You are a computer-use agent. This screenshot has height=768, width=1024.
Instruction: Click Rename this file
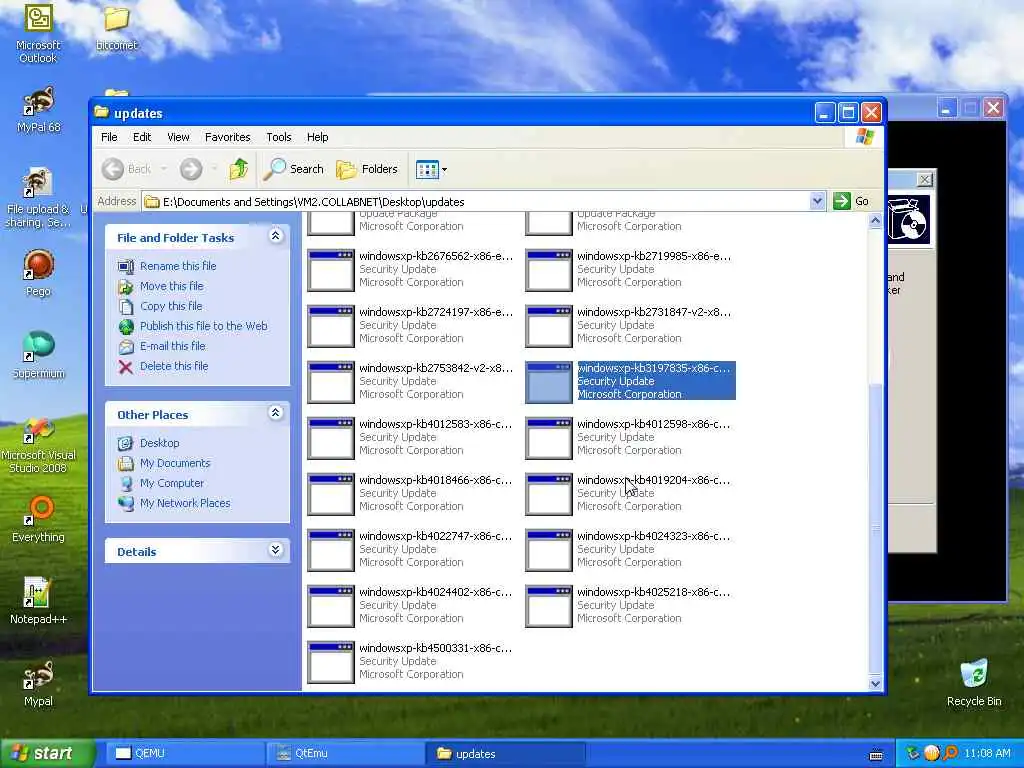point(178,266)
